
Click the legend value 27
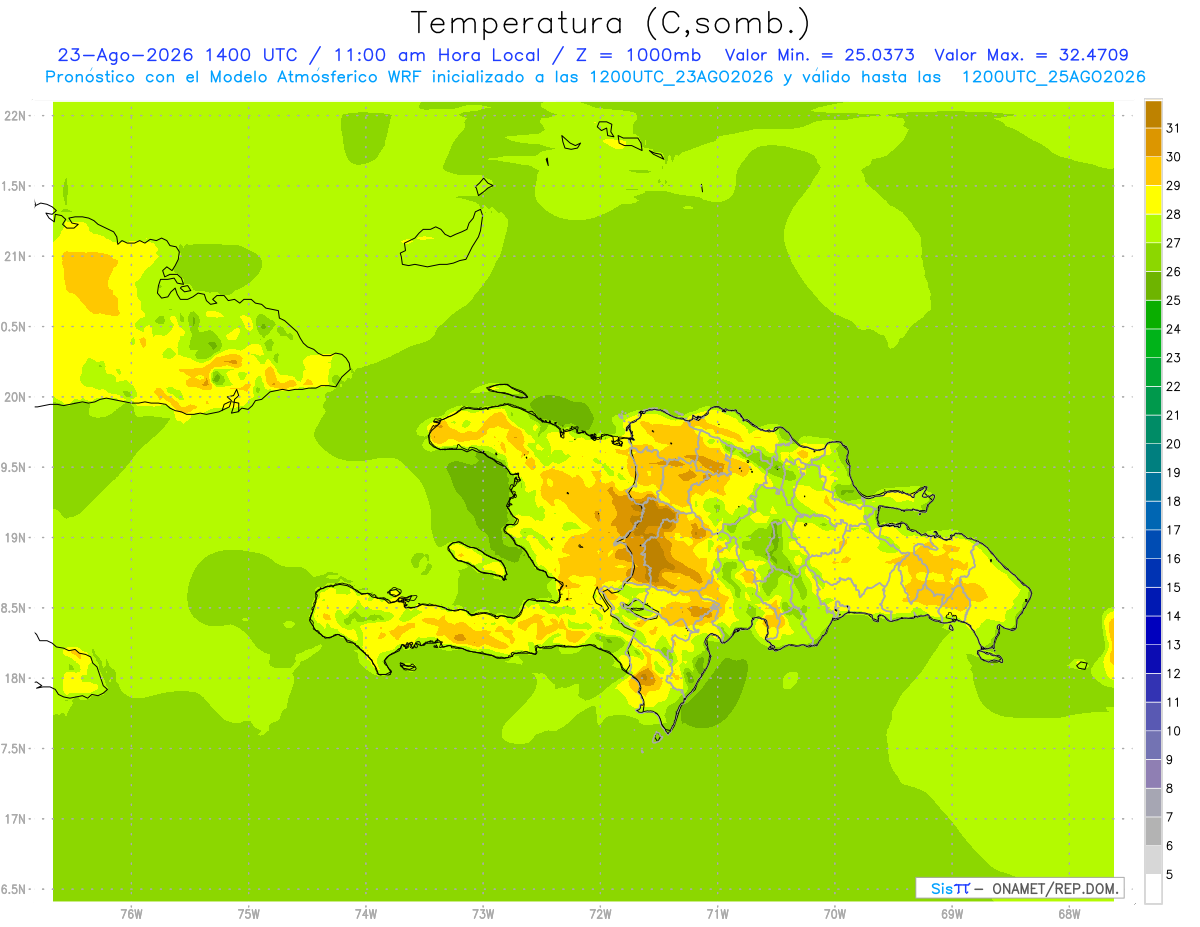coord(1174,243)
